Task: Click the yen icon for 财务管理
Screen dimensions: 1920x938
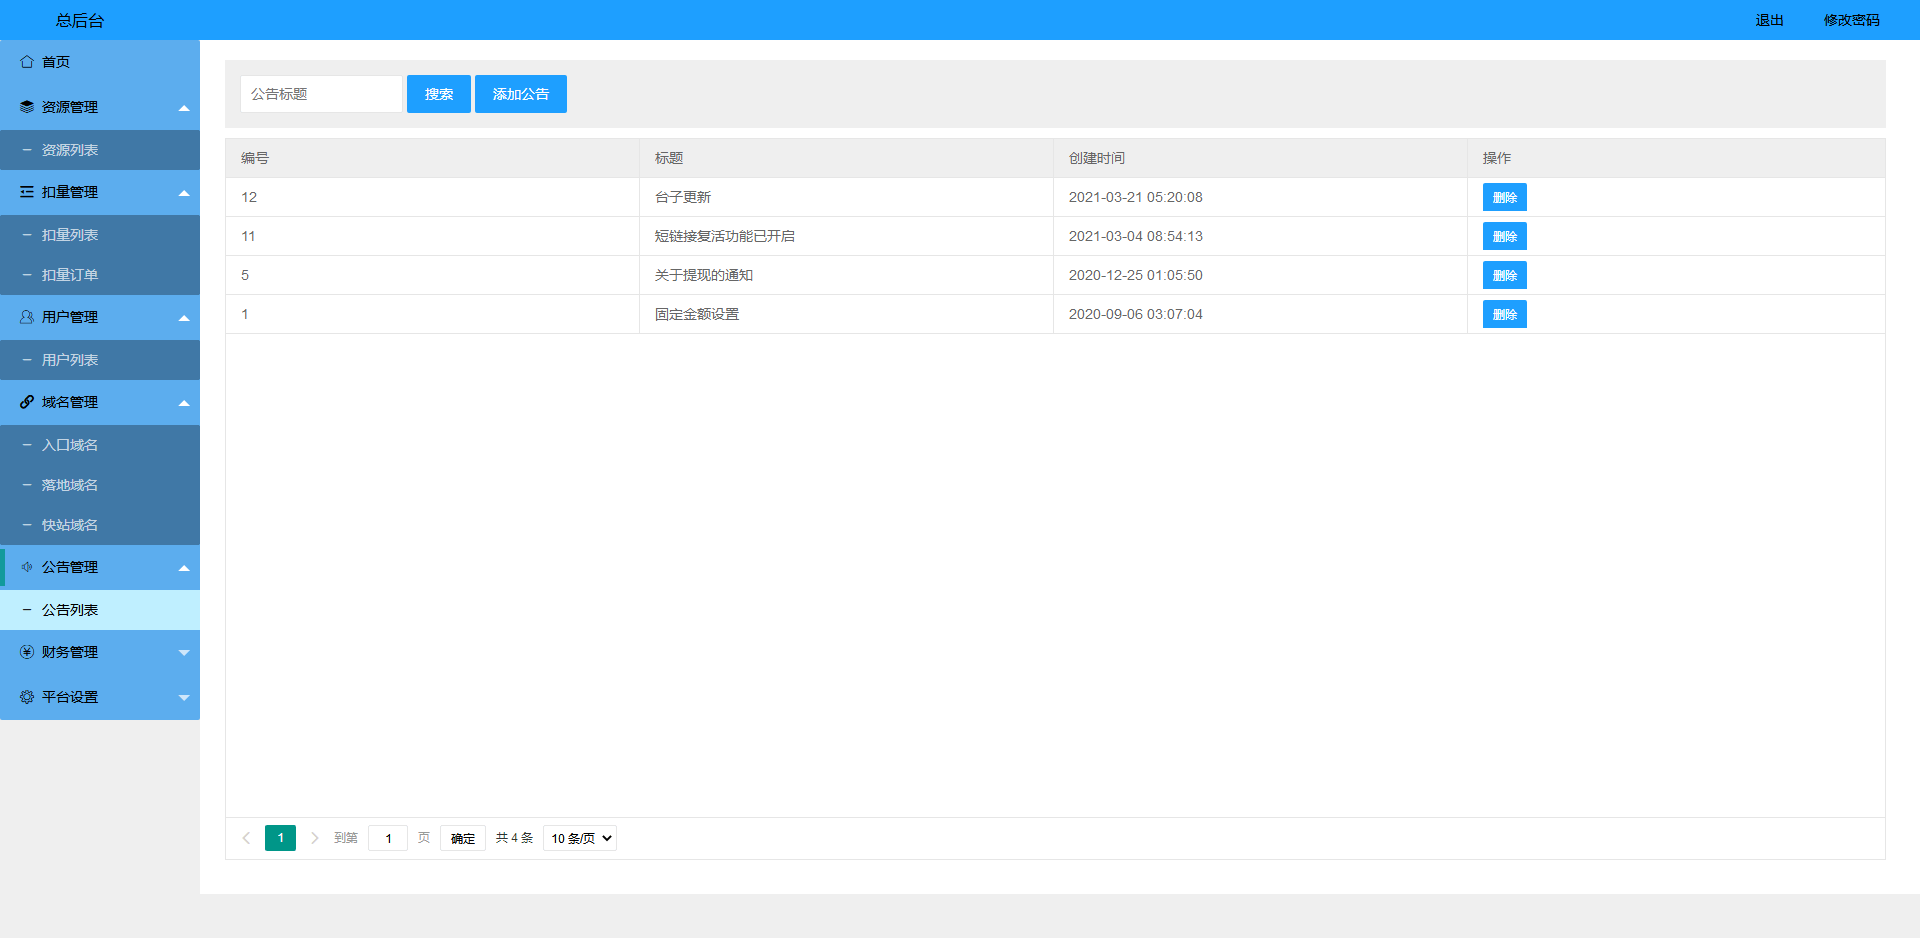Action: click(27, 652)
